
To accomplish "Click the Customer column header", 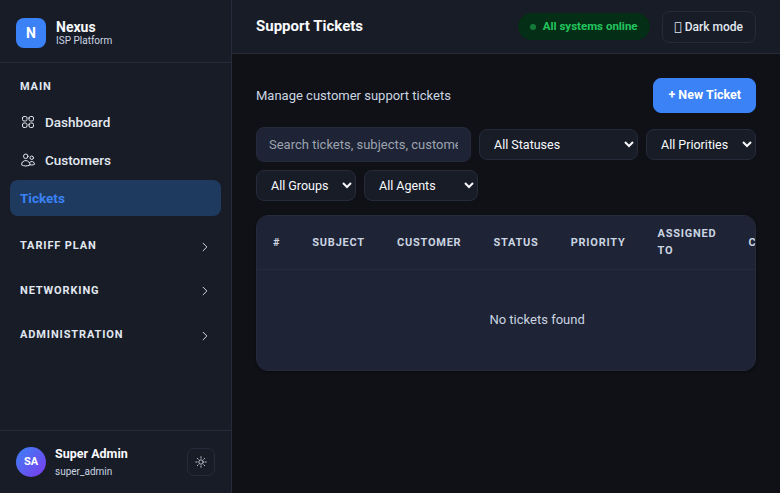I will (429, 242).
